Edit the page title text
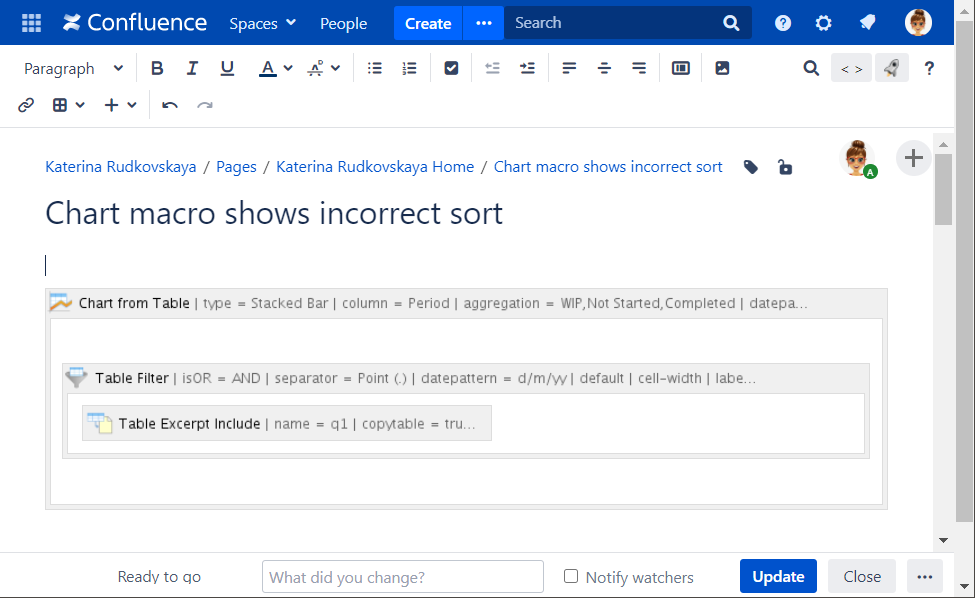The height and width of the screenshot is (598, 975). coord(274,213)
